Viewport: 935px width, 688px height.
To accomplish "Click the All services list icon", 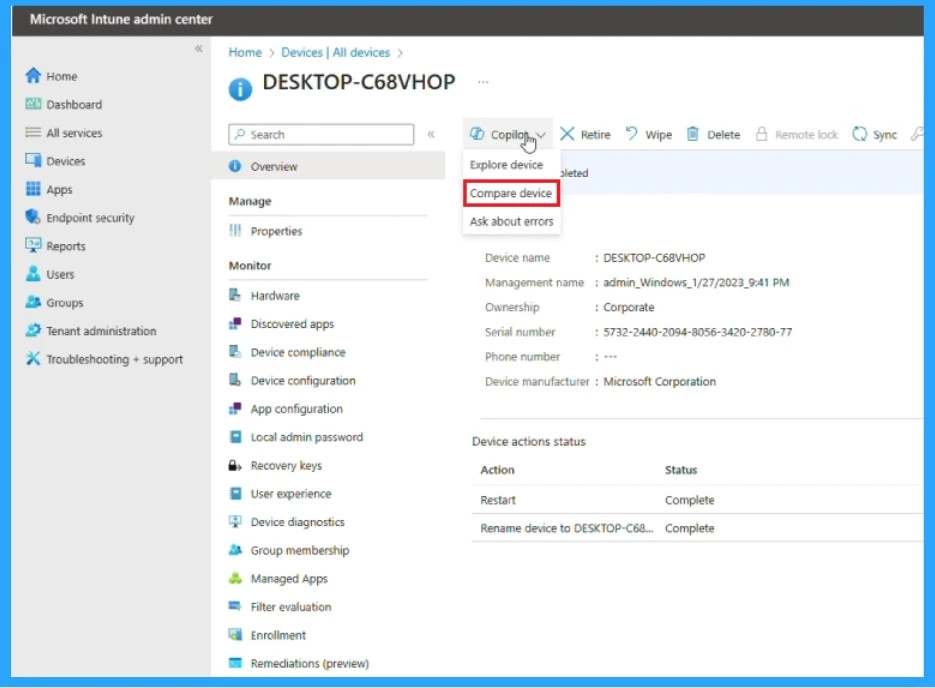I will [x=33, y=132].
